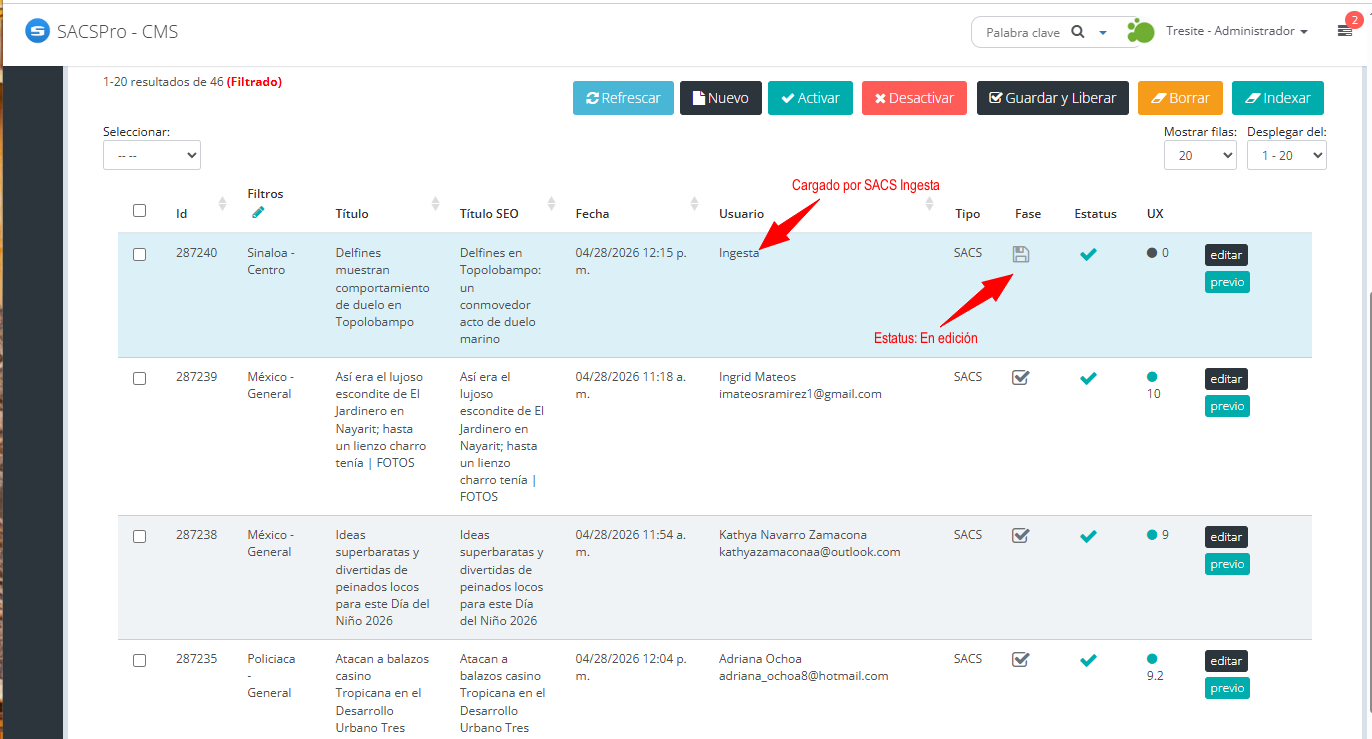Click the UX score dot for 287238

(x=1152, y=535)
